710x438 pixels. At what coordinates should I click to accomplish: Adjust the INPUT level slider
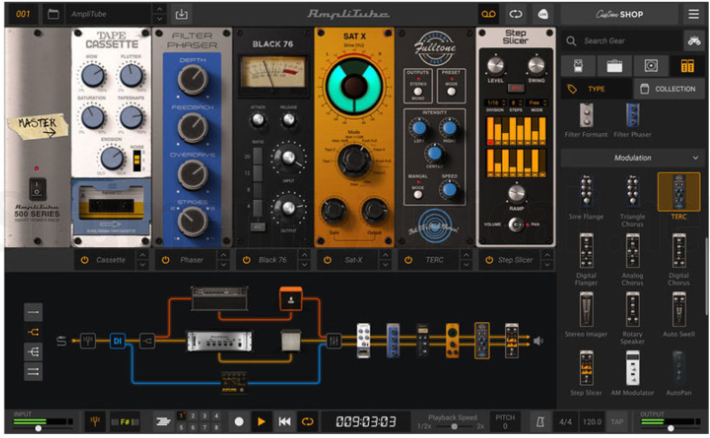pyautogui.click(x=38, y=428)
